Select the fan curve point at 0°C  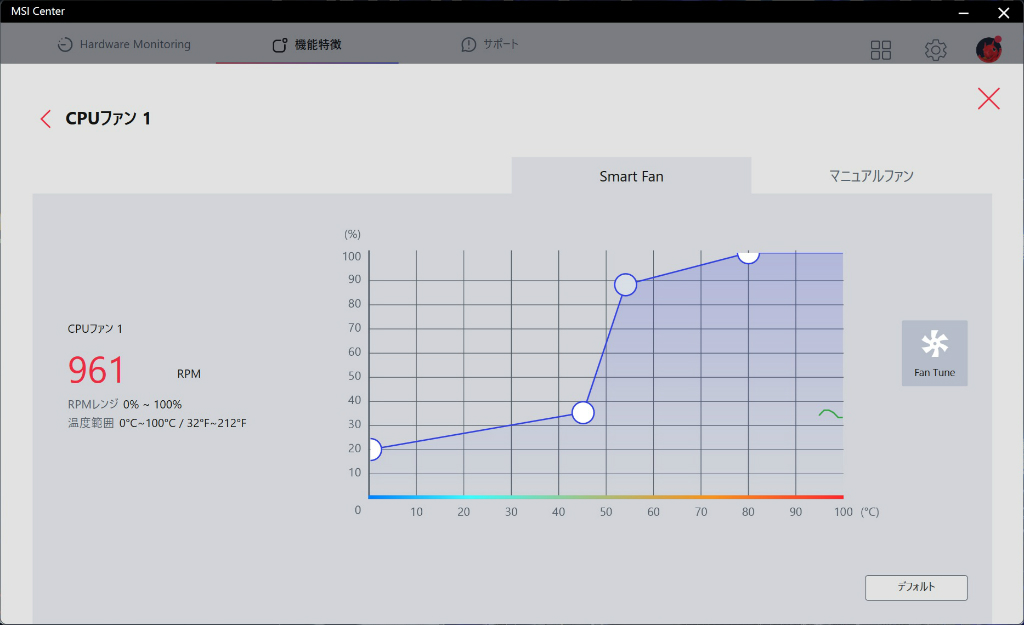[x=374, y=449]
